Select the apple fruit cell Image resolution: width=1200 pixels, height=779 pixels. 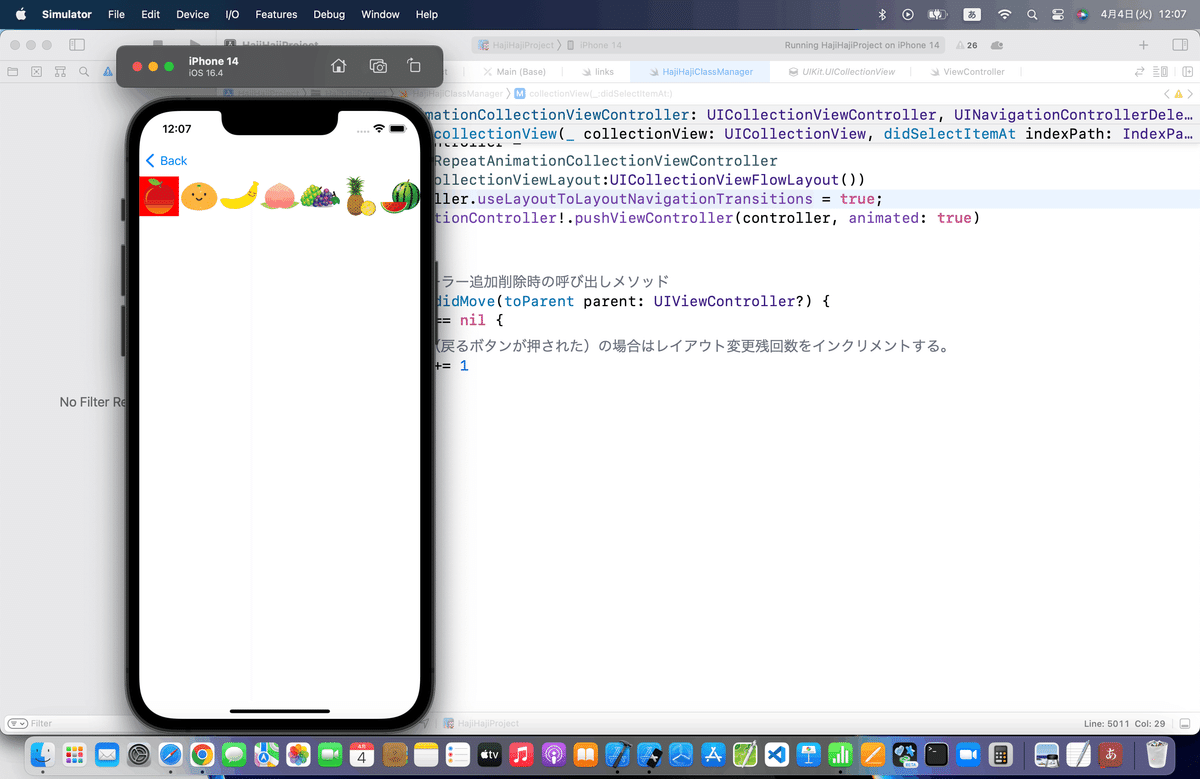159,196
